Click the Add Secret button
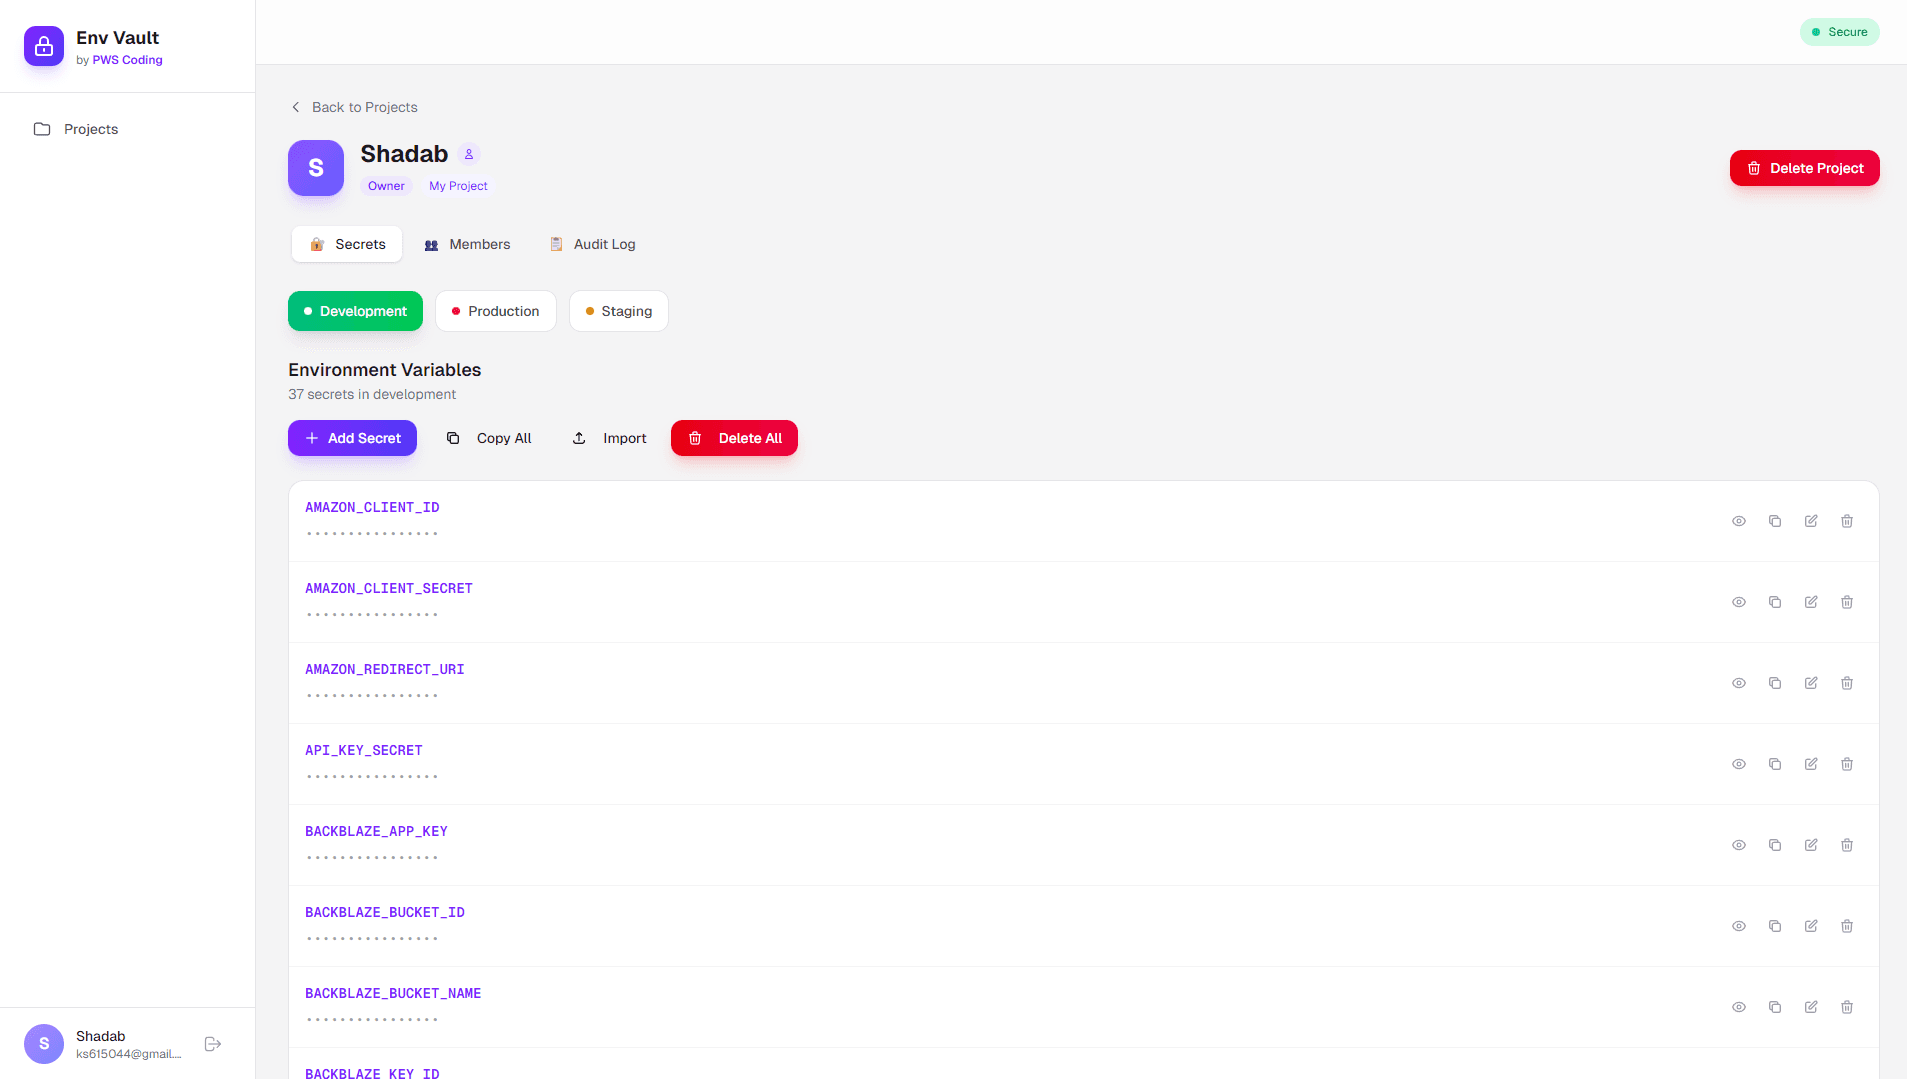Screen dimensions: 1907x1079 tap(352, 438)
